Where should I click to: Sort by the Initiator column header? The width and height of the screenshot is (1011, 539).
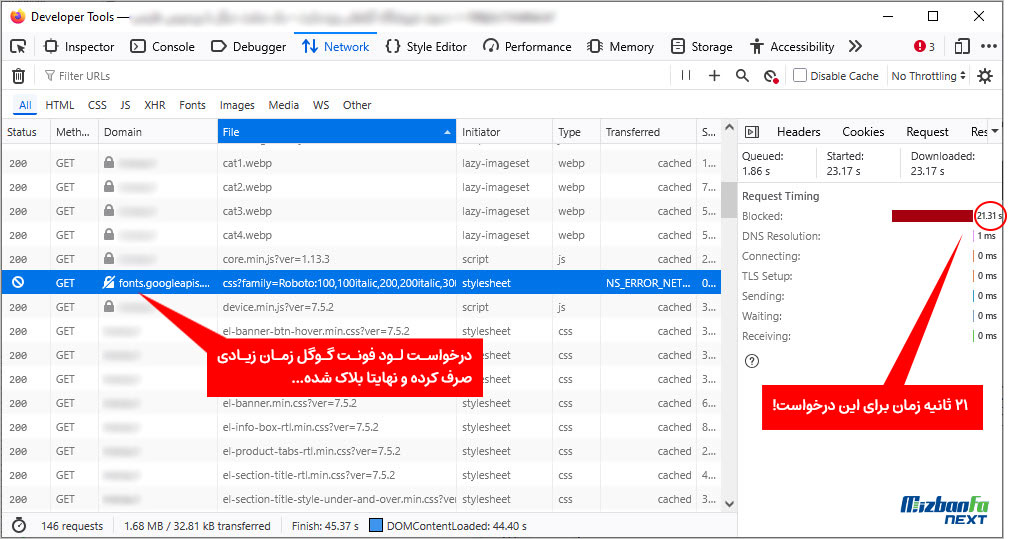pos(504,132)
